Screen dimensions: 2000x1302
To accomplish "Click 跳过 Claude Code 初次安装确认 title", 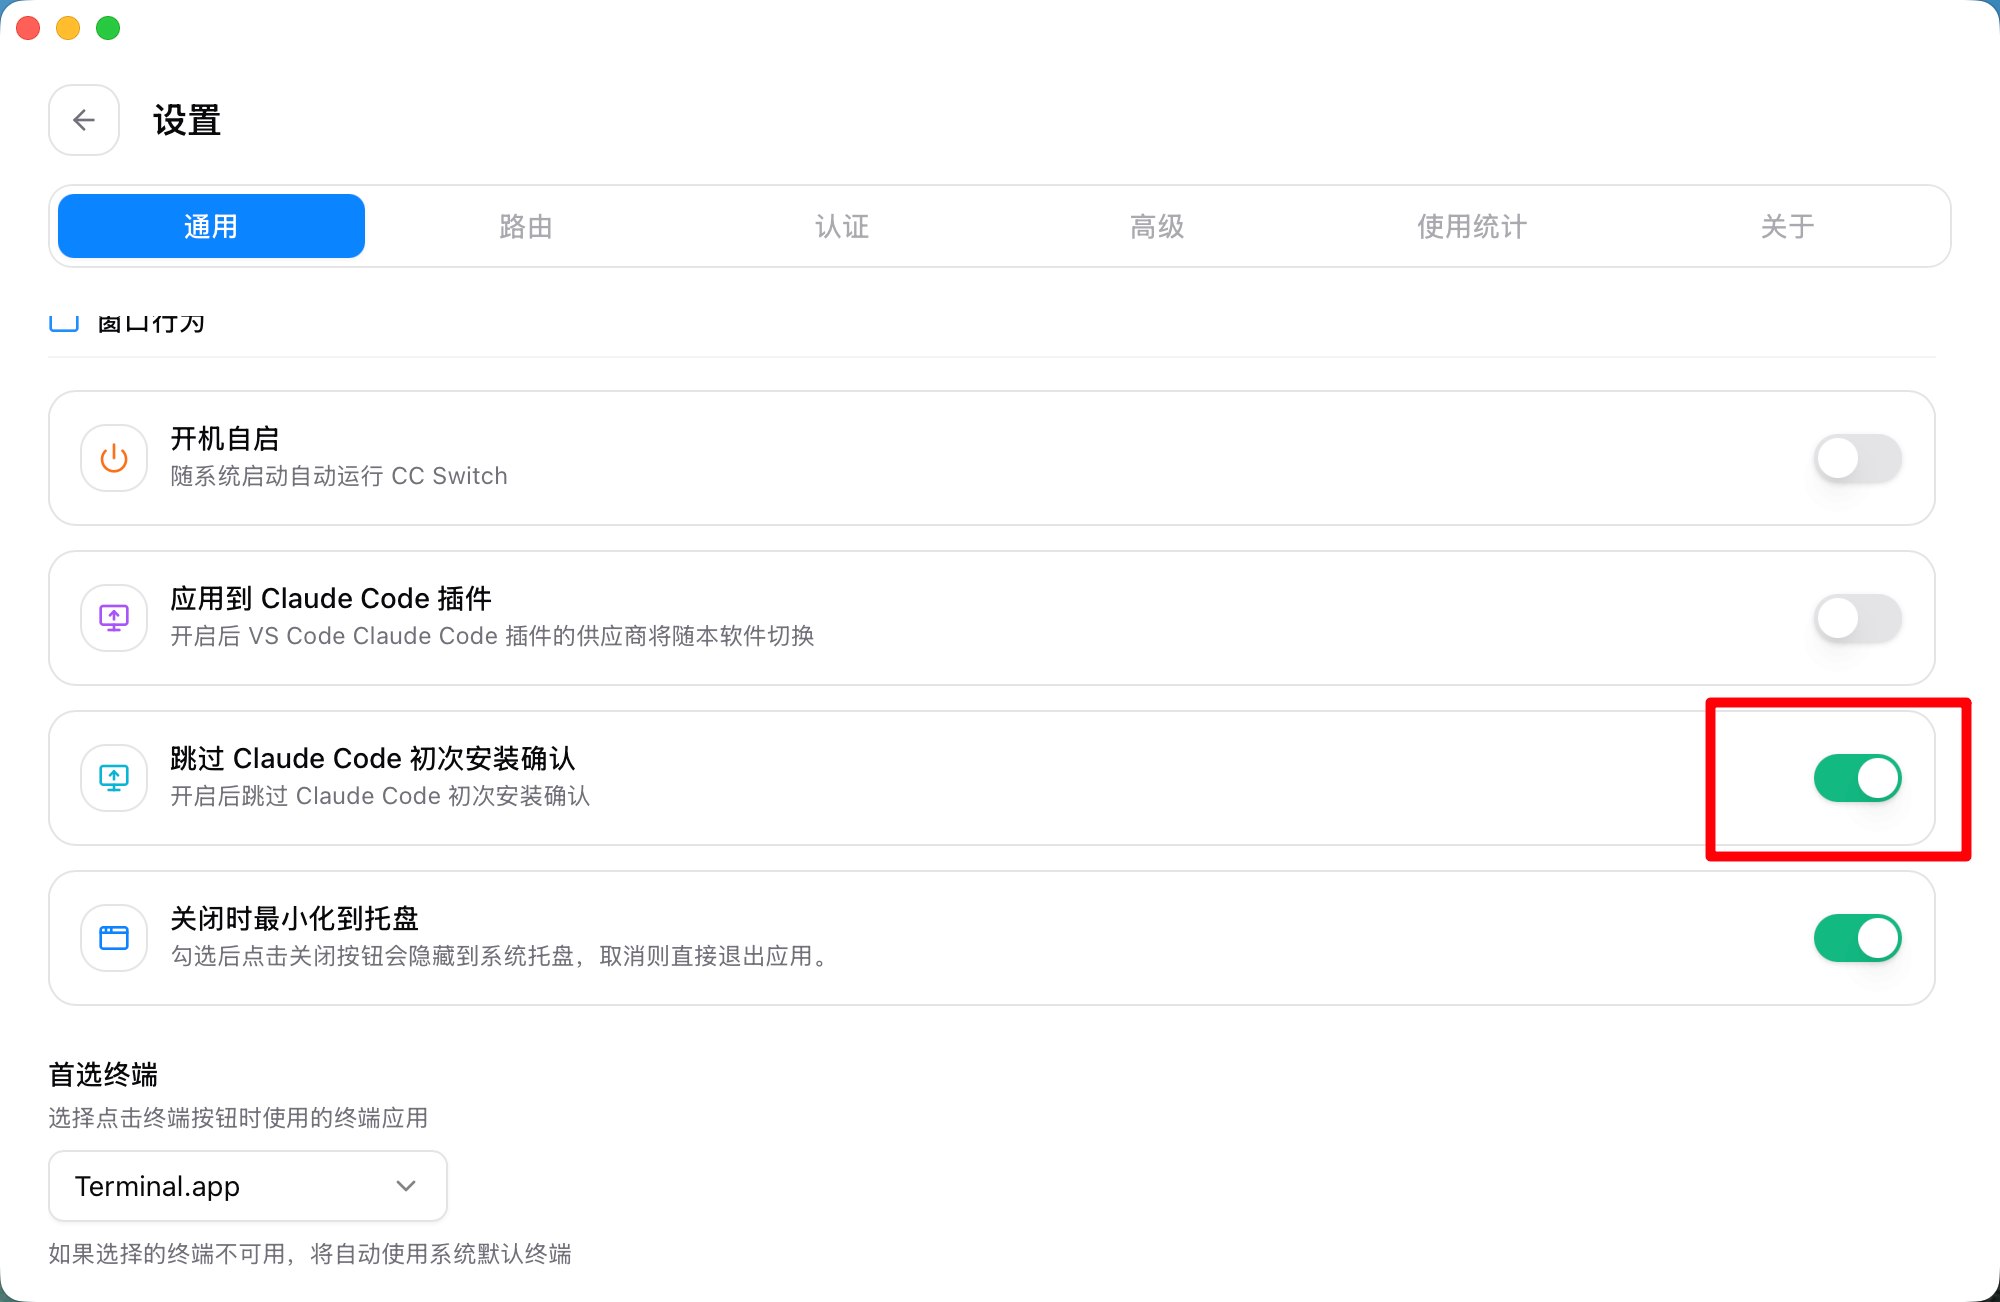I will 373,758.
